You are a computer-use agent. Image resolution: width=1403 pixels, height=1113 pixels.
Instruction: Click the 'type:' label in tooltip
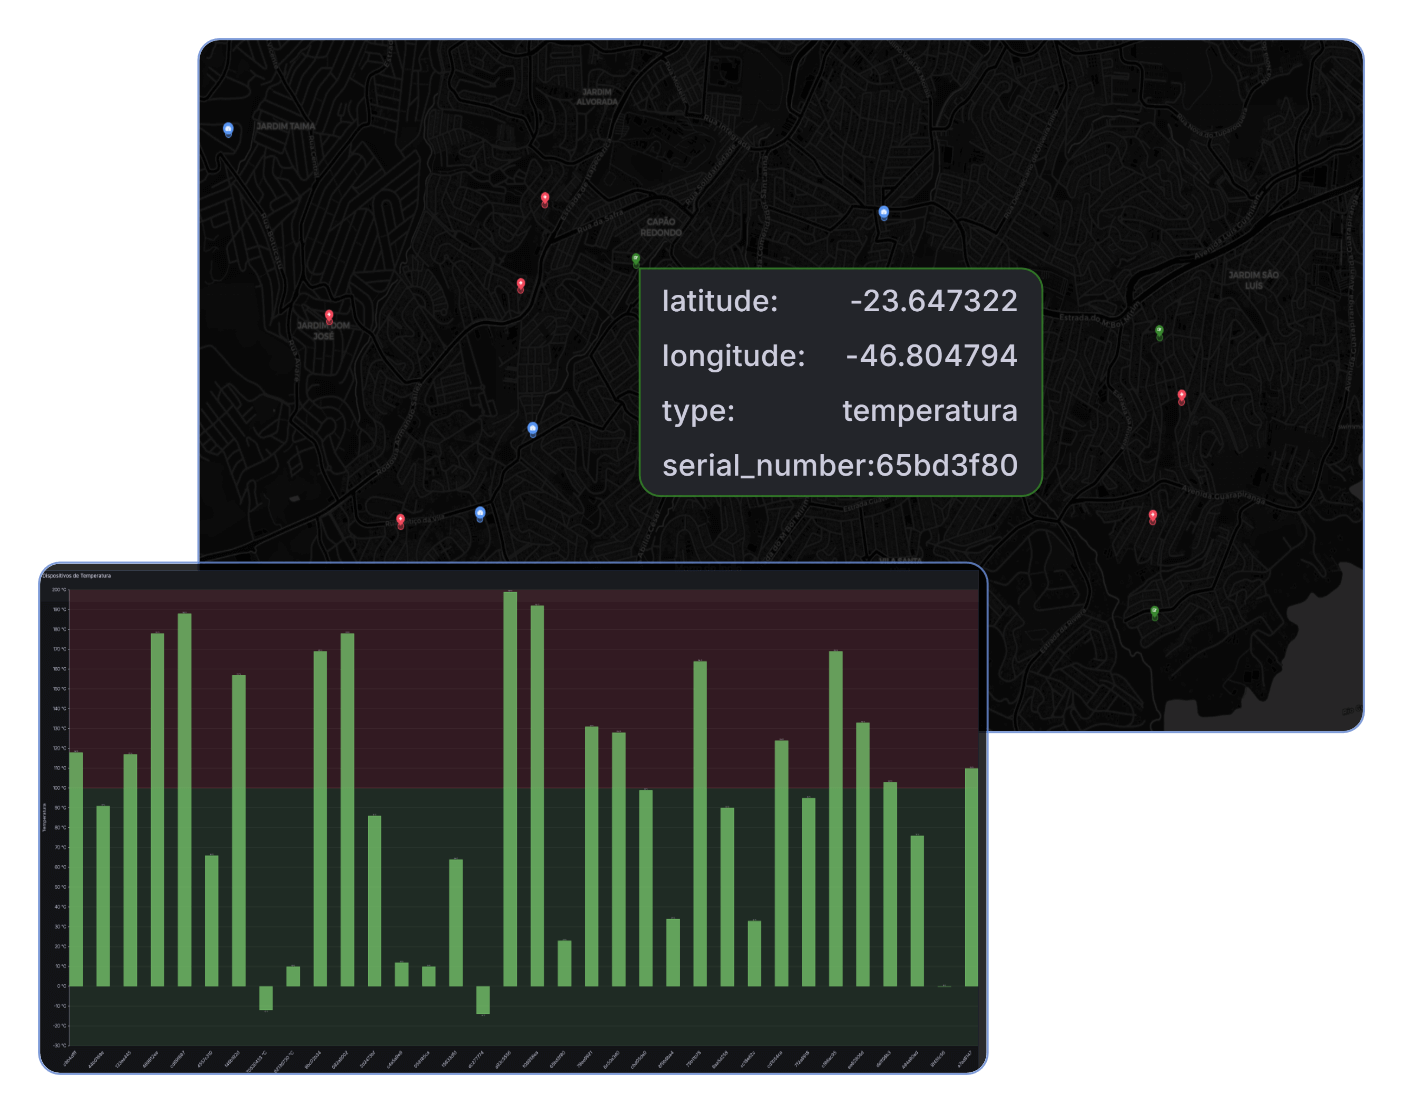coord(698,411)
